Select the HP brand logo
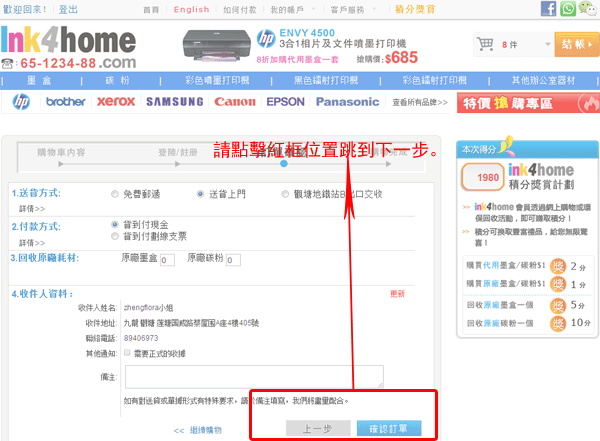600x441 pixels. tap(21, 102)
